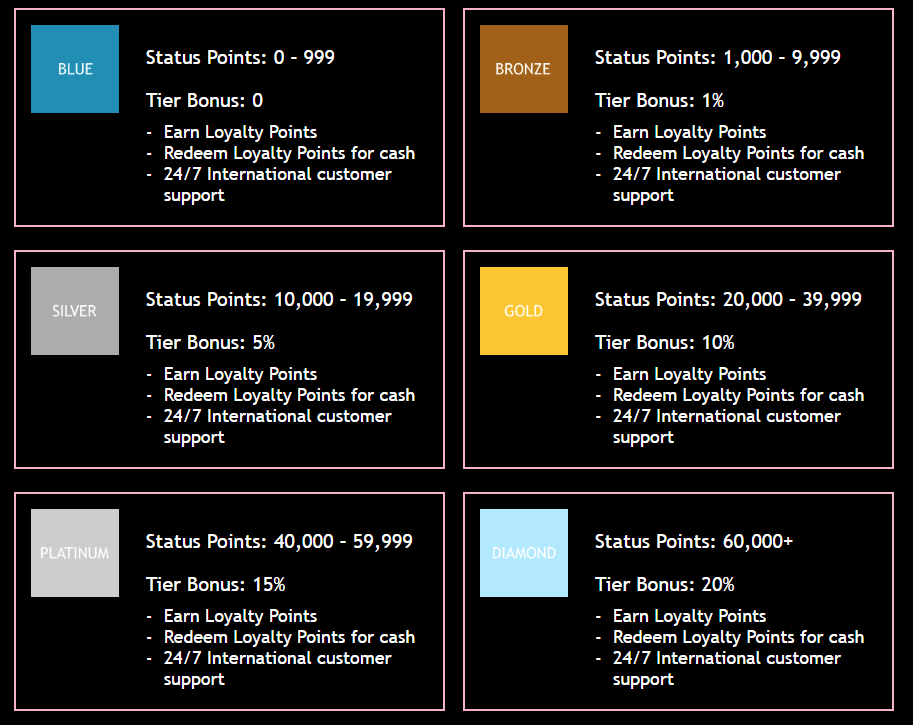This screenshot has height=725, width=913.
Task: Select Status Points 40,000 - 59,999 text
Action: [279, 541]
